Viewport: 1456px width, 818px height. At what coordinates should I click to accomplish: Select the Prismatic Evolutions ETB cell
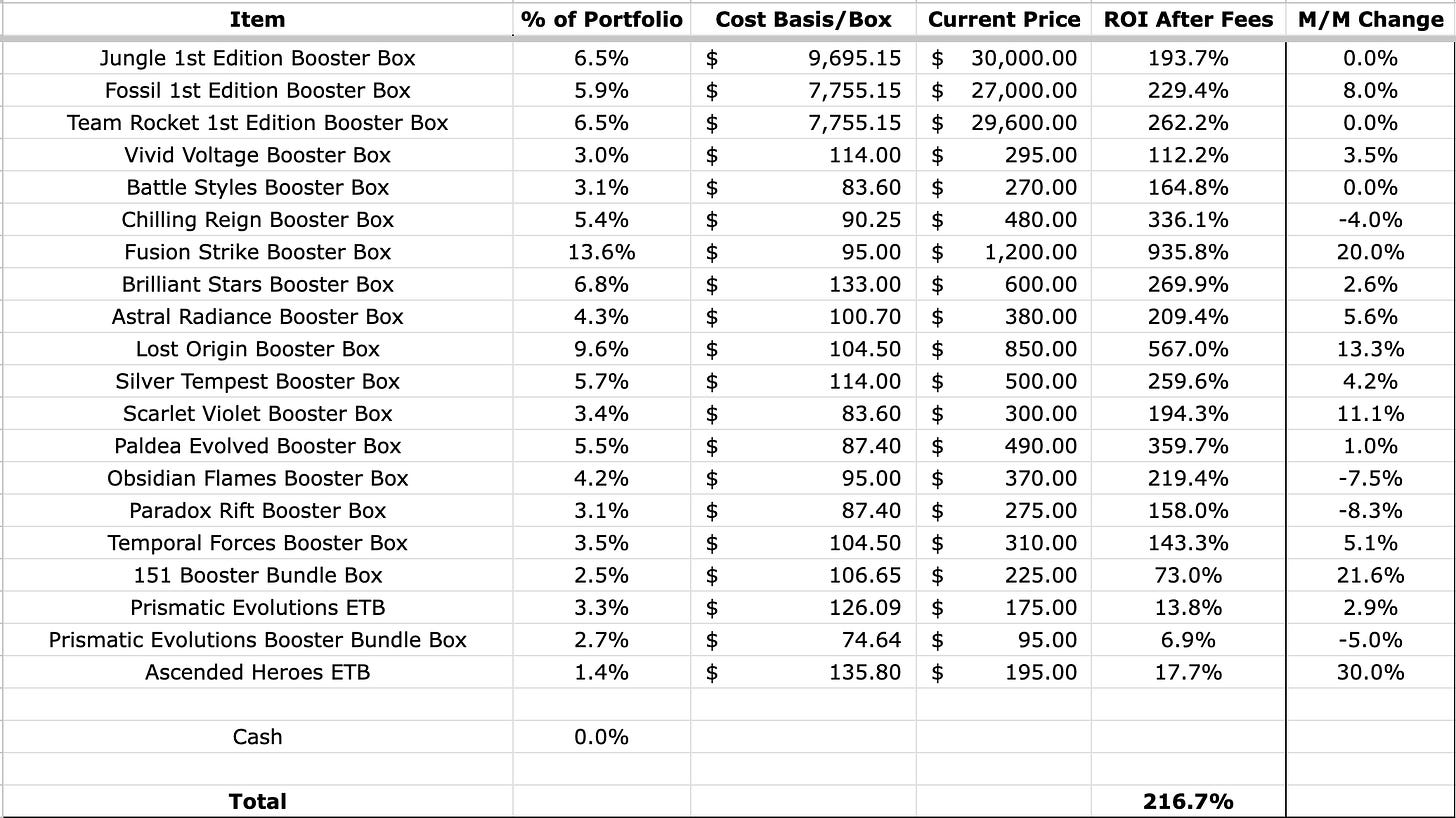(x=257, y=608)
